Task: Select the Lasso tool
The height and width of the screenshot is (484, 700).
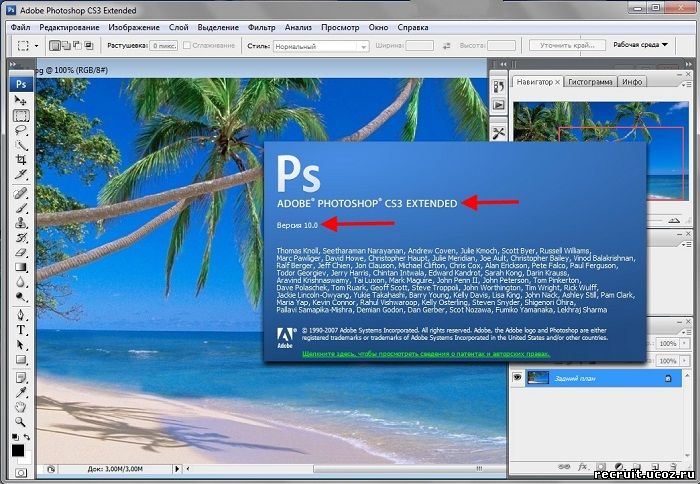Action: 21,130
